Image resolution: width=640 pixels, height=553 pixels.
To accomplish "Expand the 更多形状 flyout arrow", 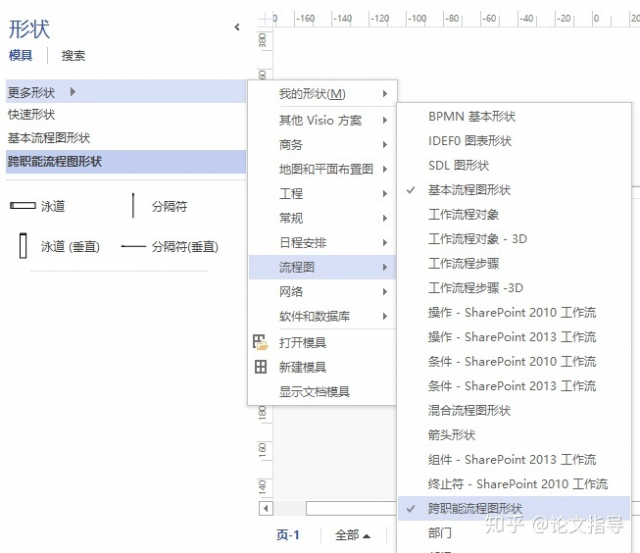I will [73, 91].
